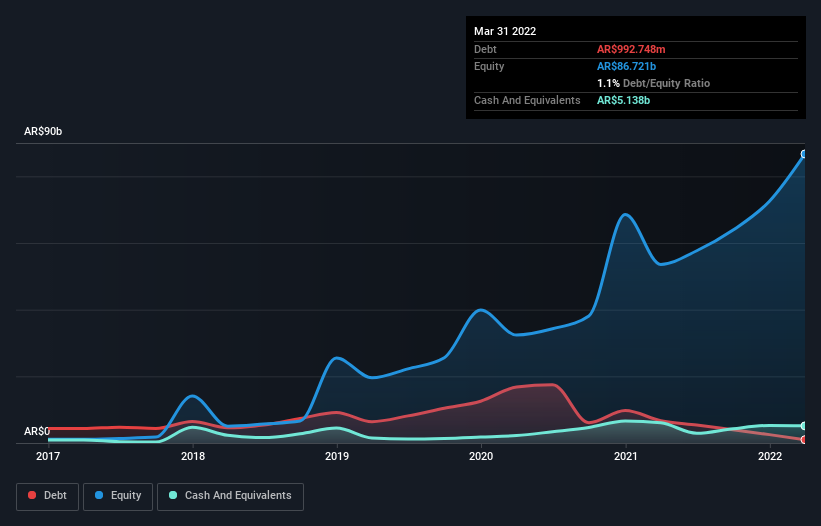
Task: Click the Debt value AR$992.748m
Action: (631, 49)
